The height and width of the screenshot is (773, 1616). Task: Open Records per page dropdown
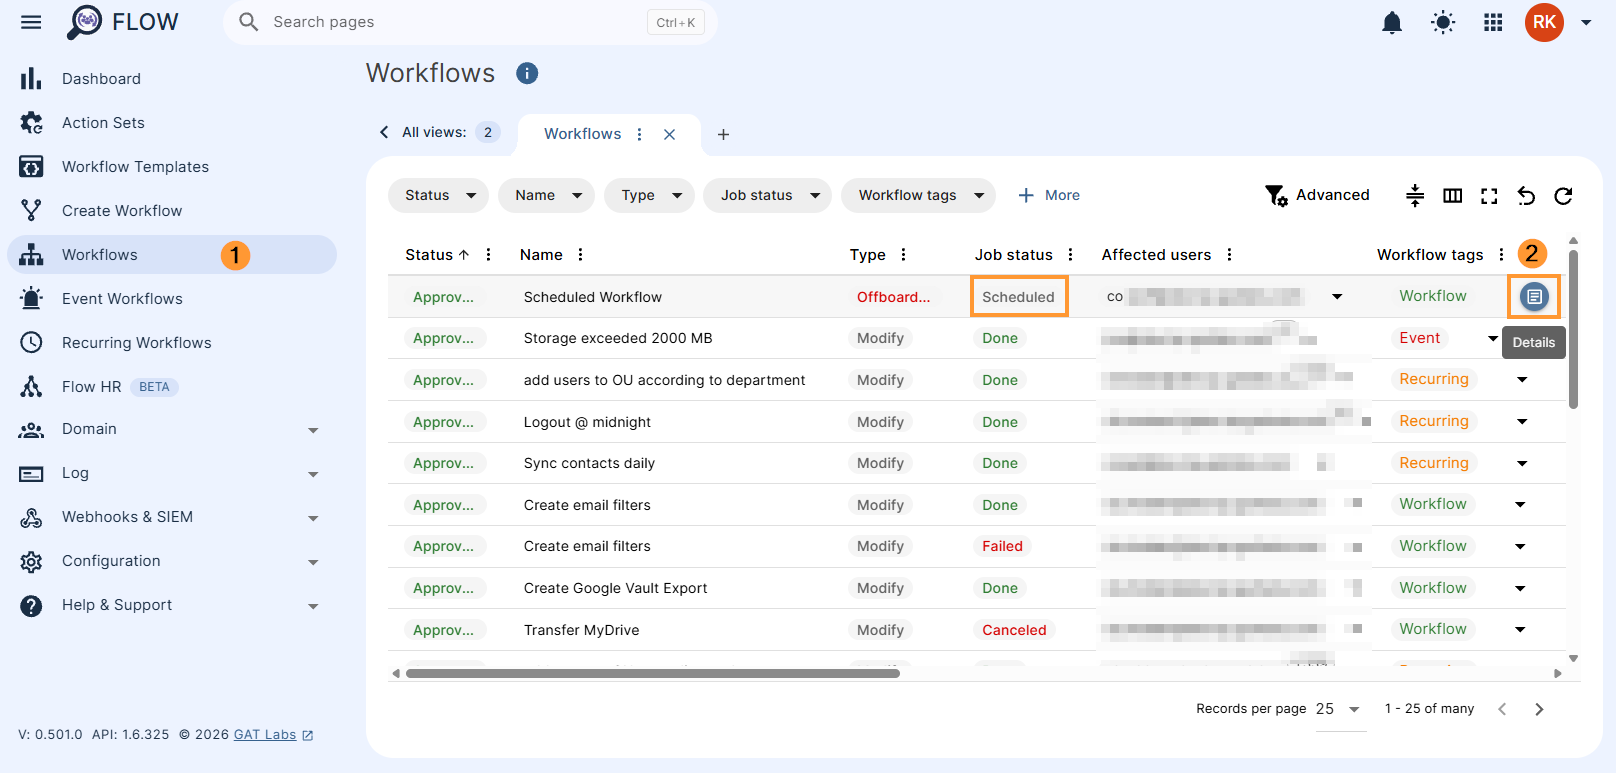tap(1339, 709)
